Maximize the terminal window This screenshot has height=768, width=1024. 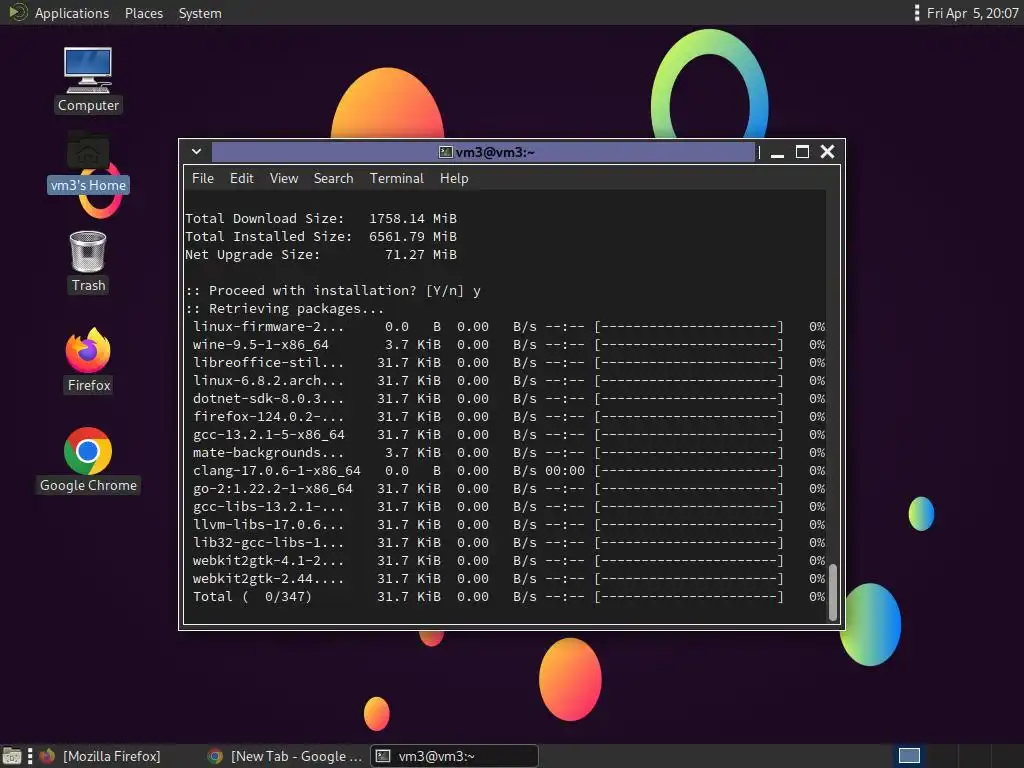point(802,152)
